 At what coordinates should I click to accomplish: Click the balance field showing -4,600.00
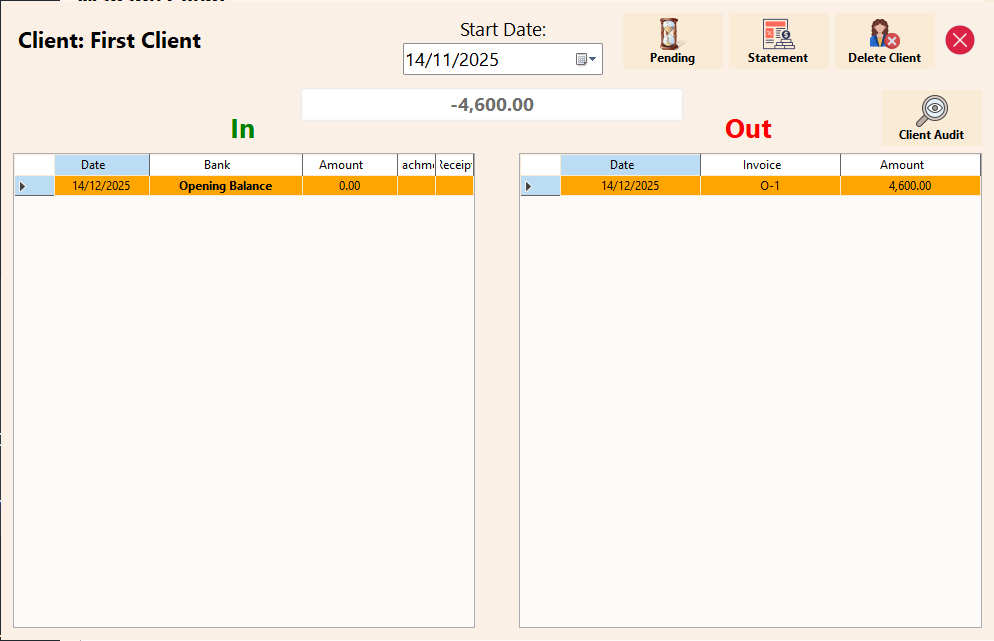[x=491, y=104]
